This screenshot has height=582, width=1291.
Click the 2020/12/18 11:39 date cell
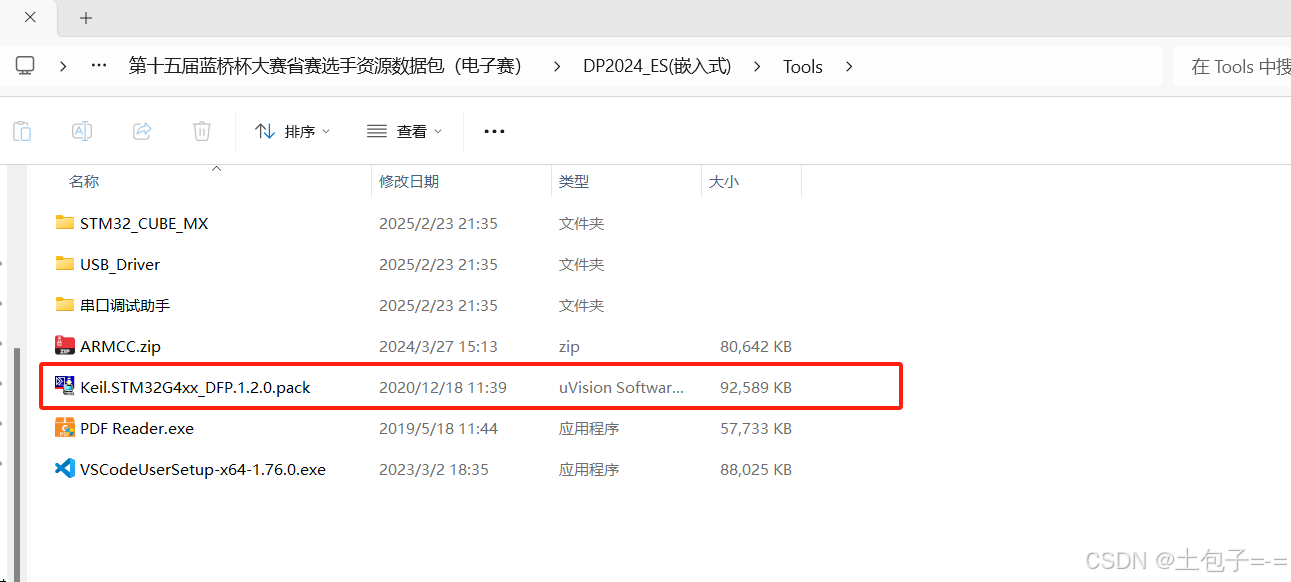442,387
